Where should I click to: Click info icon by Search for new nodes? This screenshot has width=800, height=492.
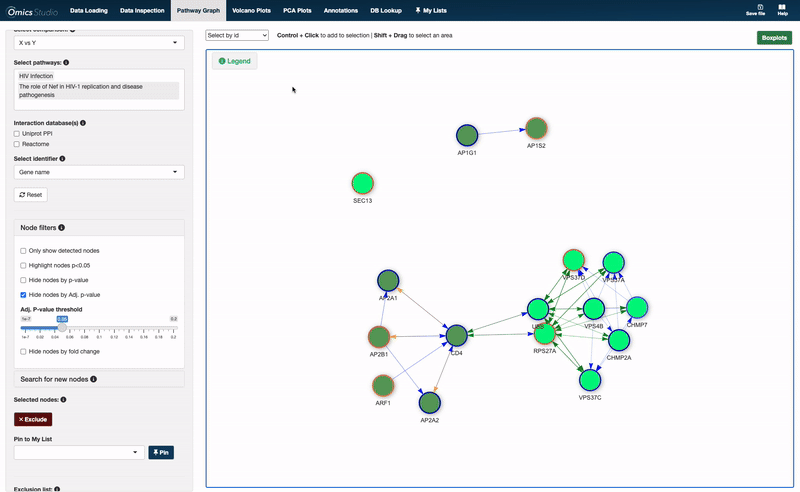(94, 379)
